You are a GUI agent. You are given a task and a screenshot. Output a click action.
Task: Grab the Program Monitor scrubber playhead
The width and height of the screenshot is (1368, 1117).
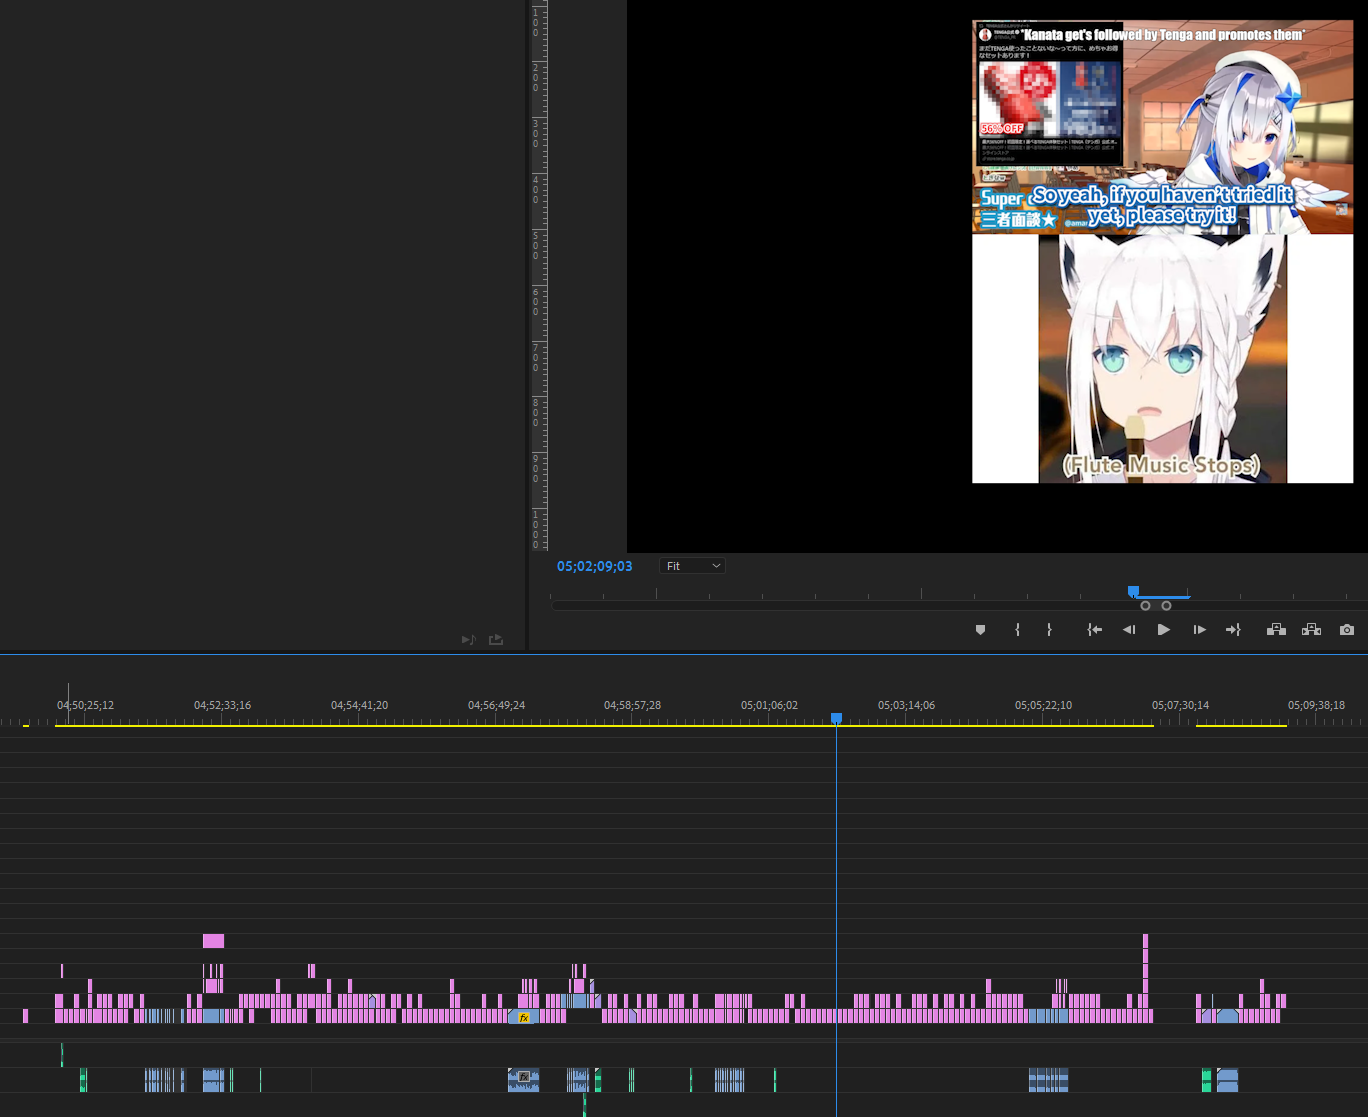[x=1133, y=592]
